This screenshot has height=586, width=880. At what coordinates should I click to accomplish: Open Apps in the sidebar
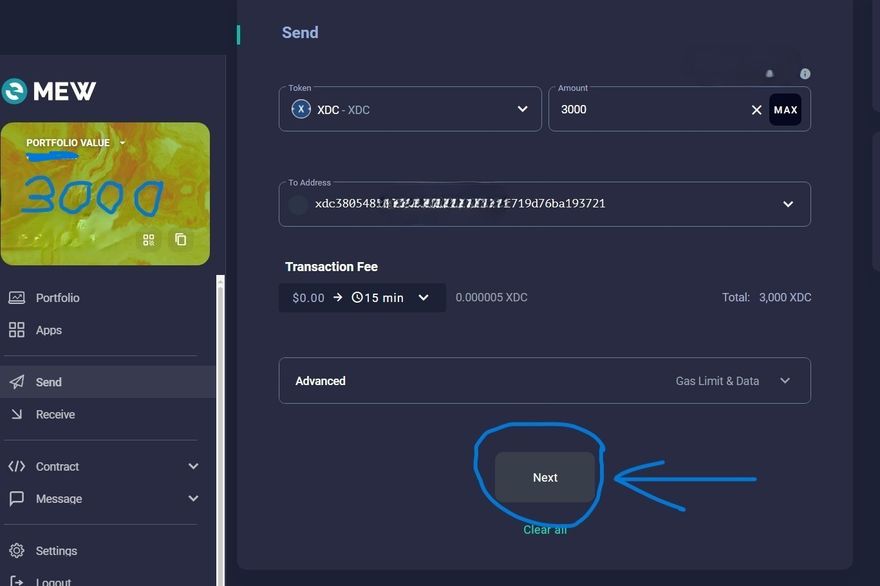[x=48, y=330]
